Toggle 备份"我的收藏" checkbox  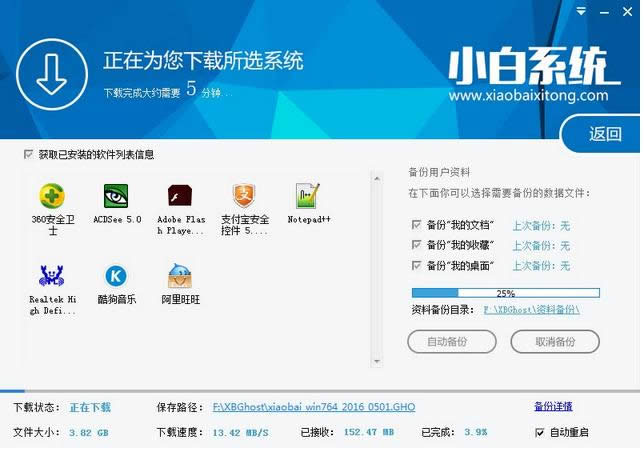point(416,245)
